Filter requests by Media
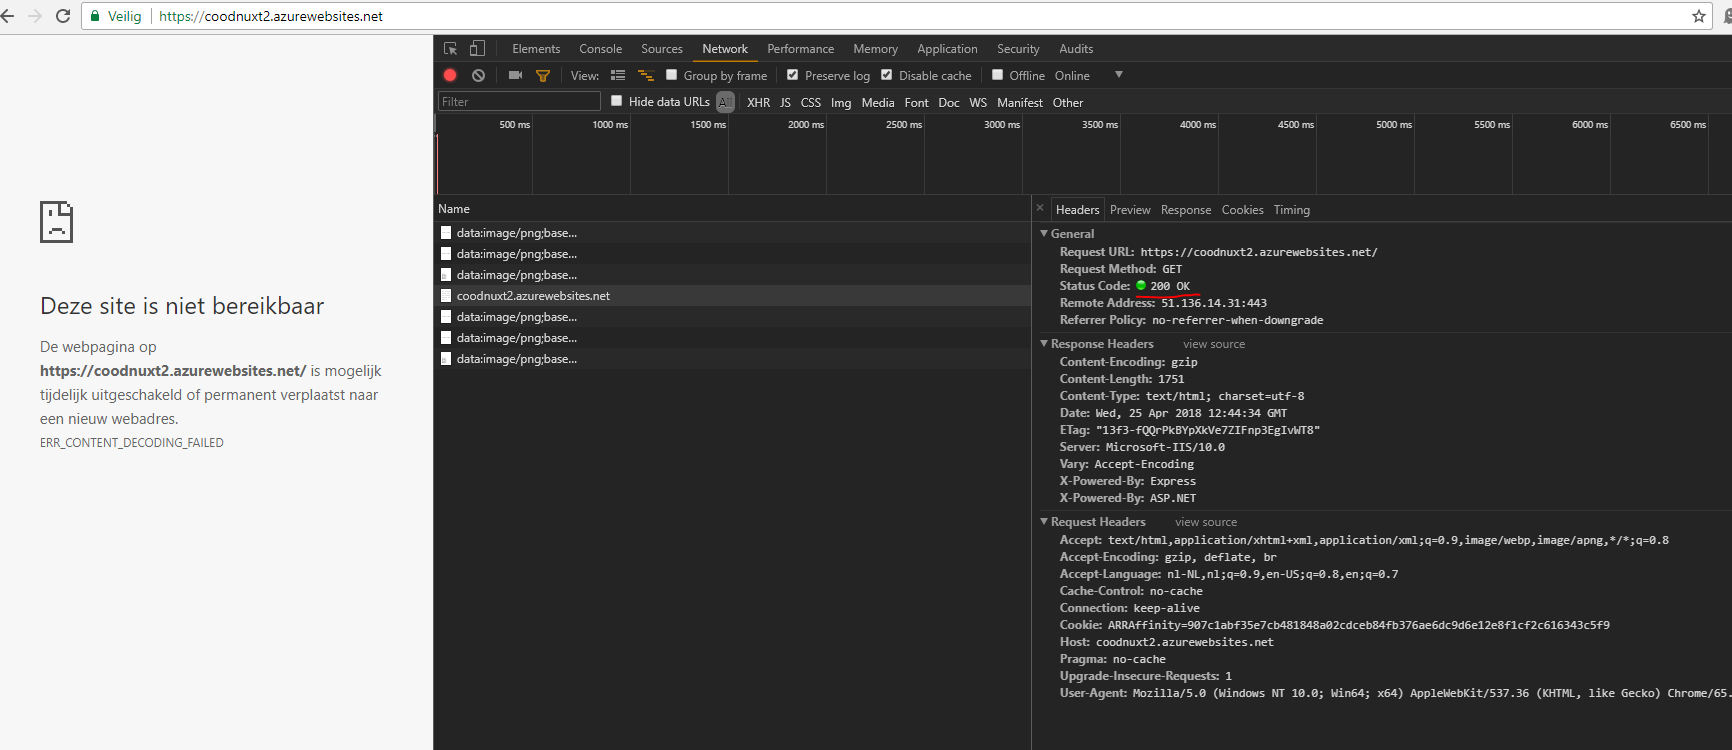Image resolution: width=1732 pixels, height=750 pixels. (x=878, y=102)
